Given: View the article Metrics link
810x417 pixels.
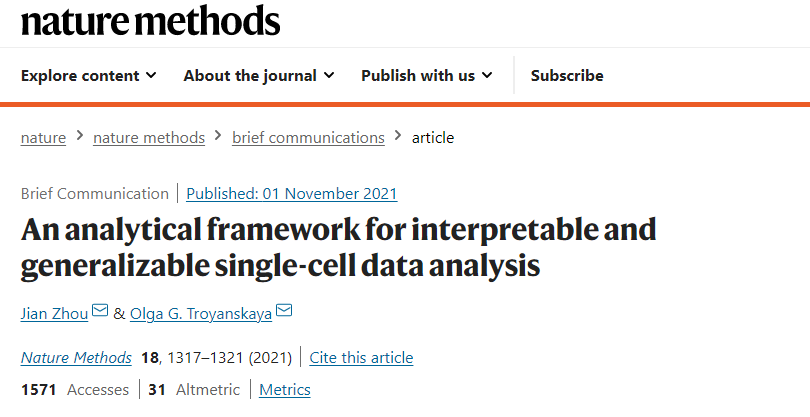Looking at the screenshot, I should [285, 389].
